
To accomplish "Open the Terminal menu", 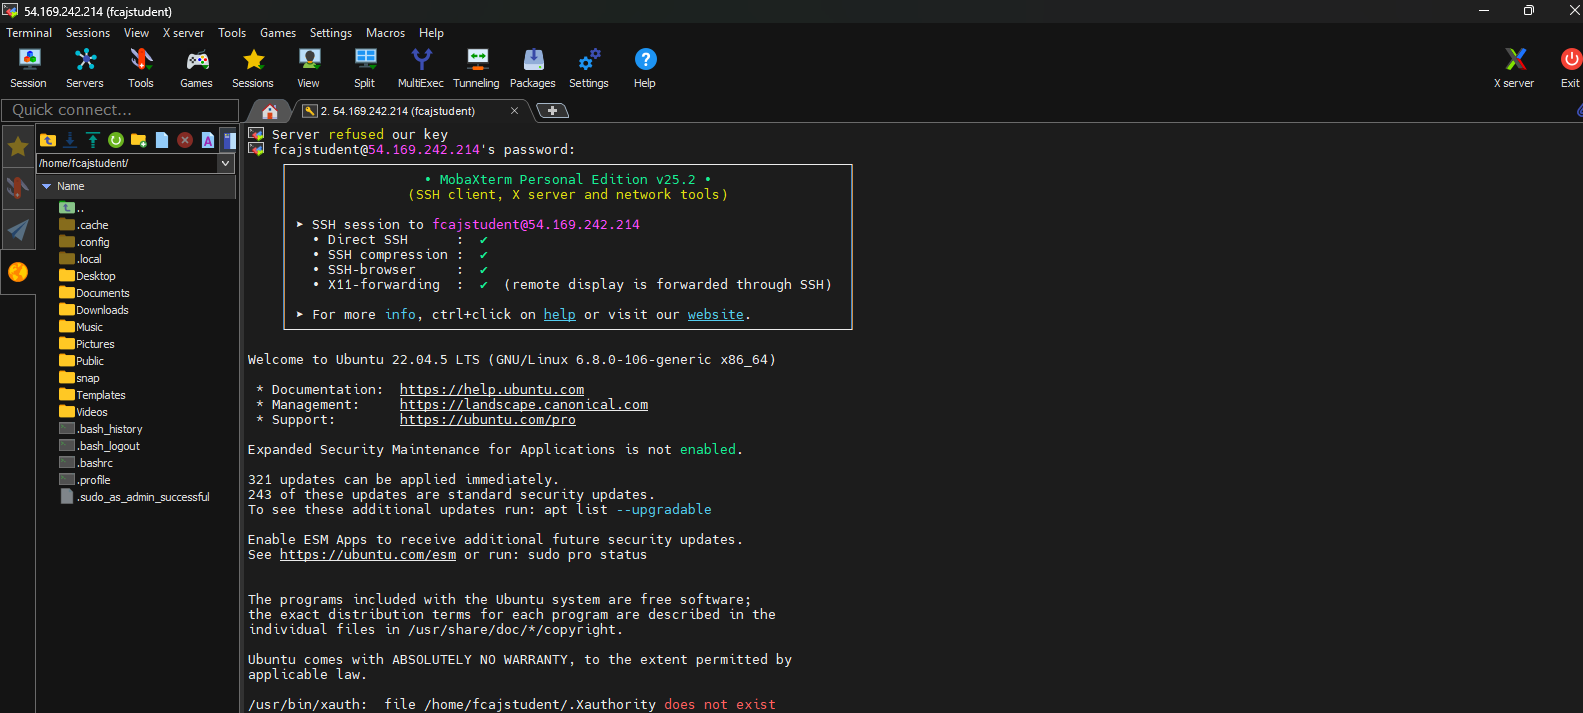I will [x=29, y=33].
